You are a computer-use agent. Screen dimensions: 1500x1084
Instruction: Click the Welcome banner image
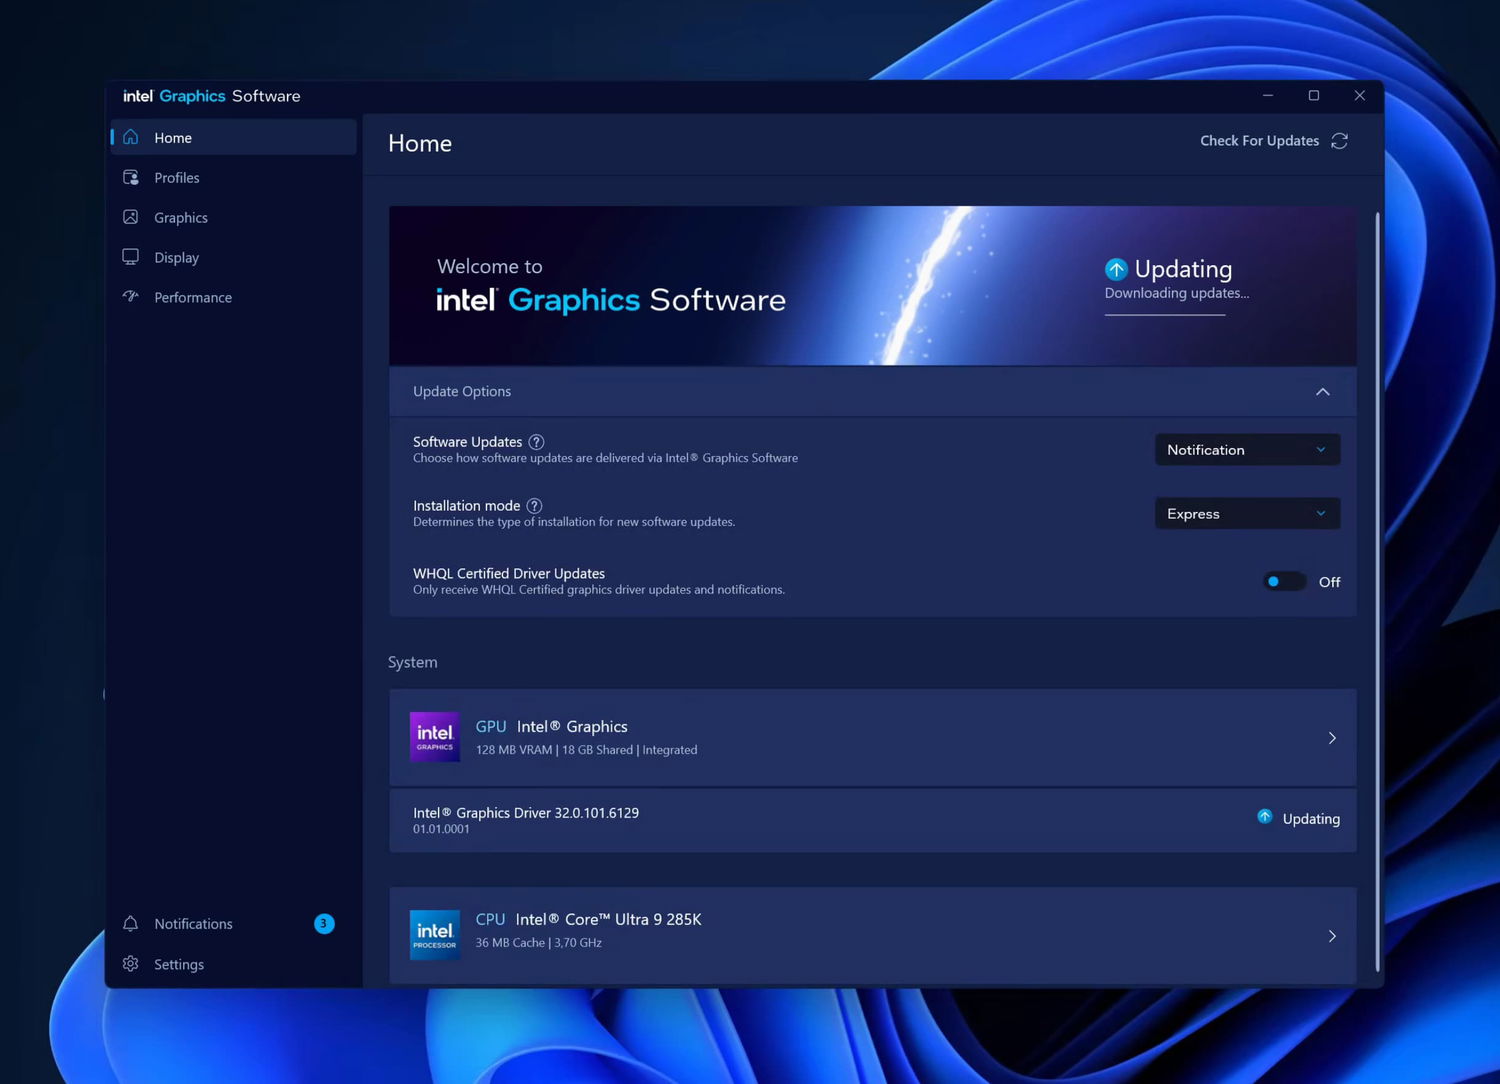click(x=872, y=286)
